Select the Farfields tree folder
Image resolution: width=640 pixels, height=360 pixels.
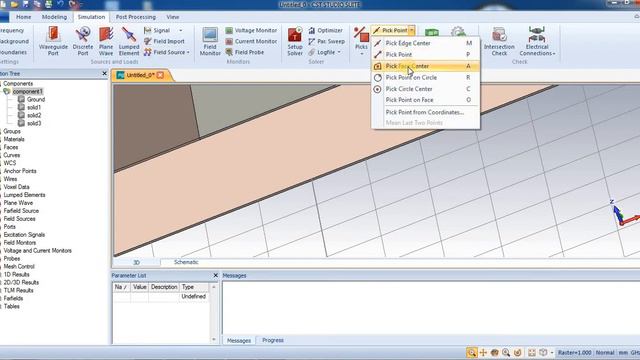[x=13, y=298]
